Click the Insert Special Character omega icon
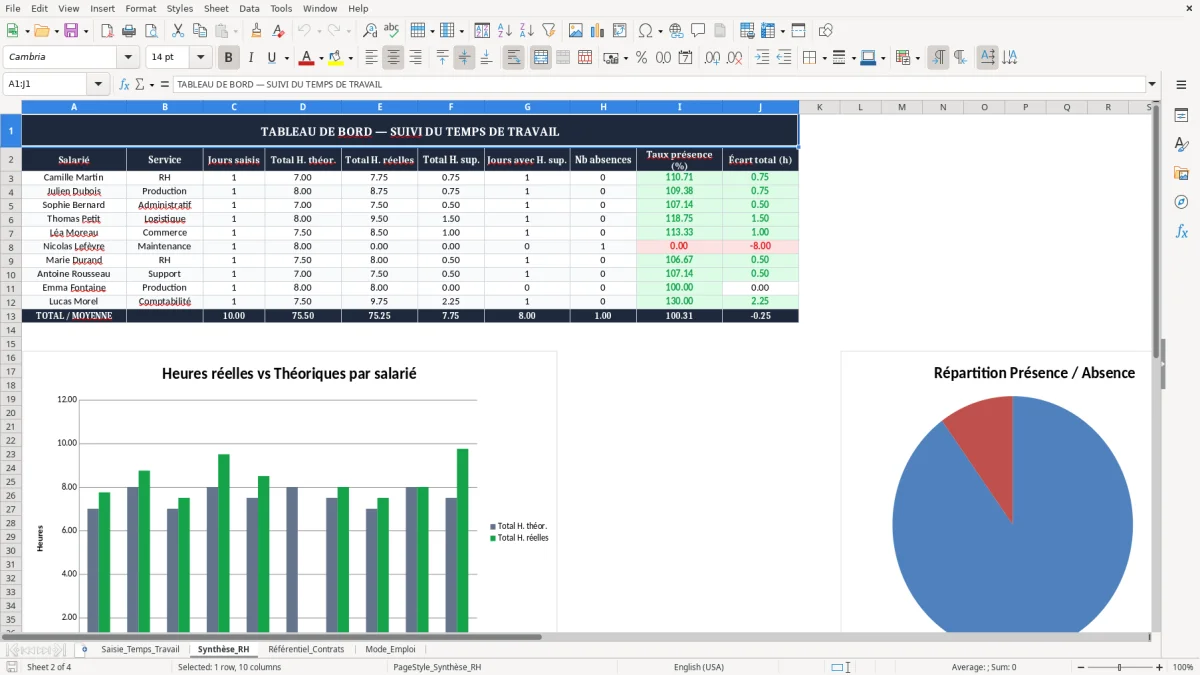The width and height of the screenshot is (1200, 675). (x=645, y=31)
